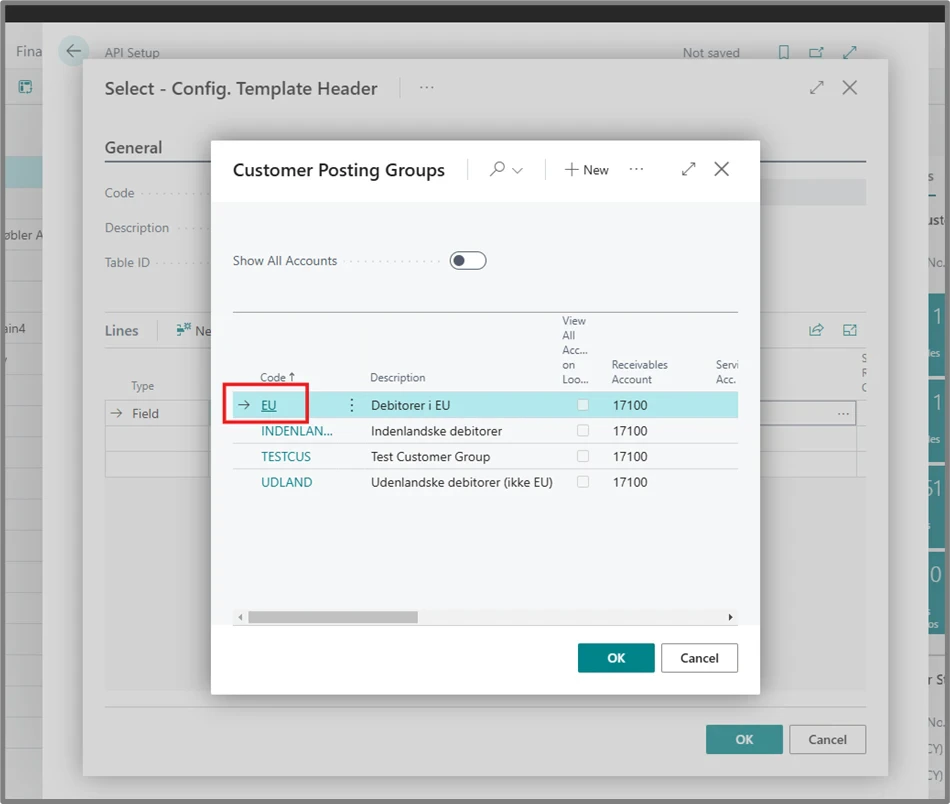950x804 pixels.
Task: Click the search icon in Customer Posting Groups
Action: tap(497, 169)
